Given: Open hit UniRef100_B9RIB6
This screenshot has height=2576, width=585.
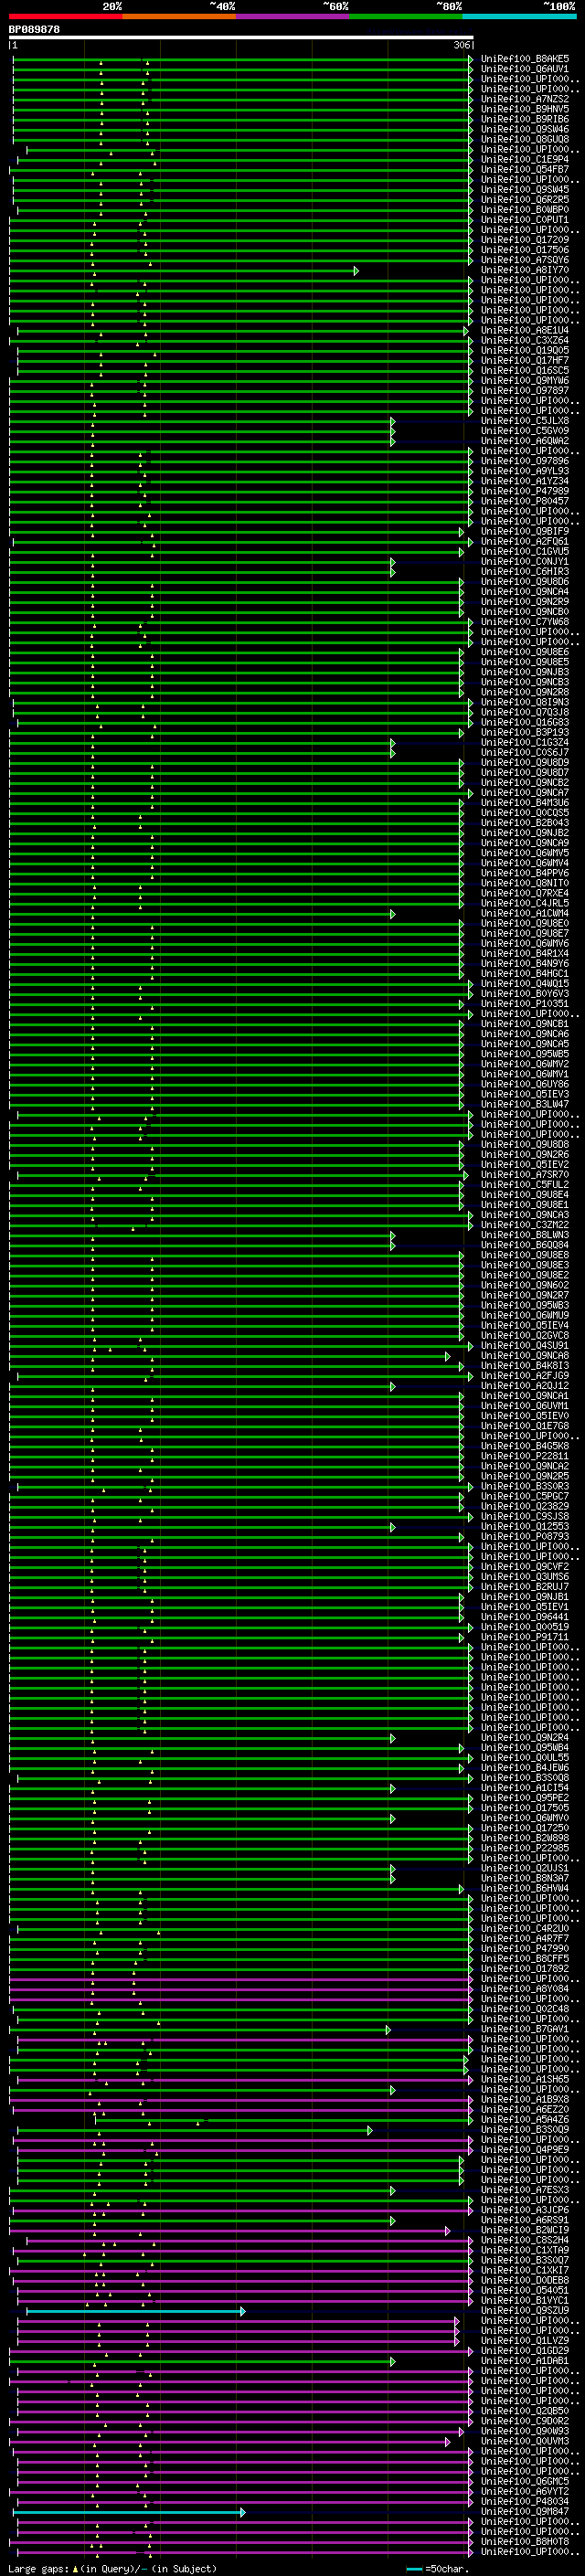Looking at the screenshot, I should (525, 119).
